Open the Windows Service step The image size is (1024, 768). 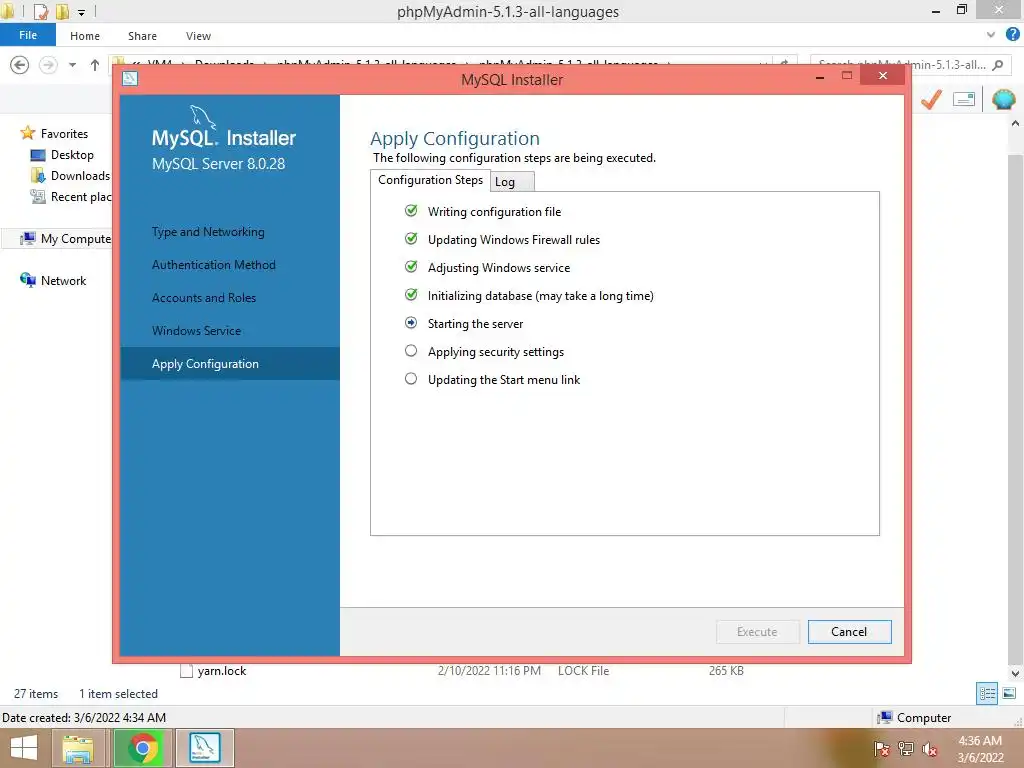tap(196, 330)
